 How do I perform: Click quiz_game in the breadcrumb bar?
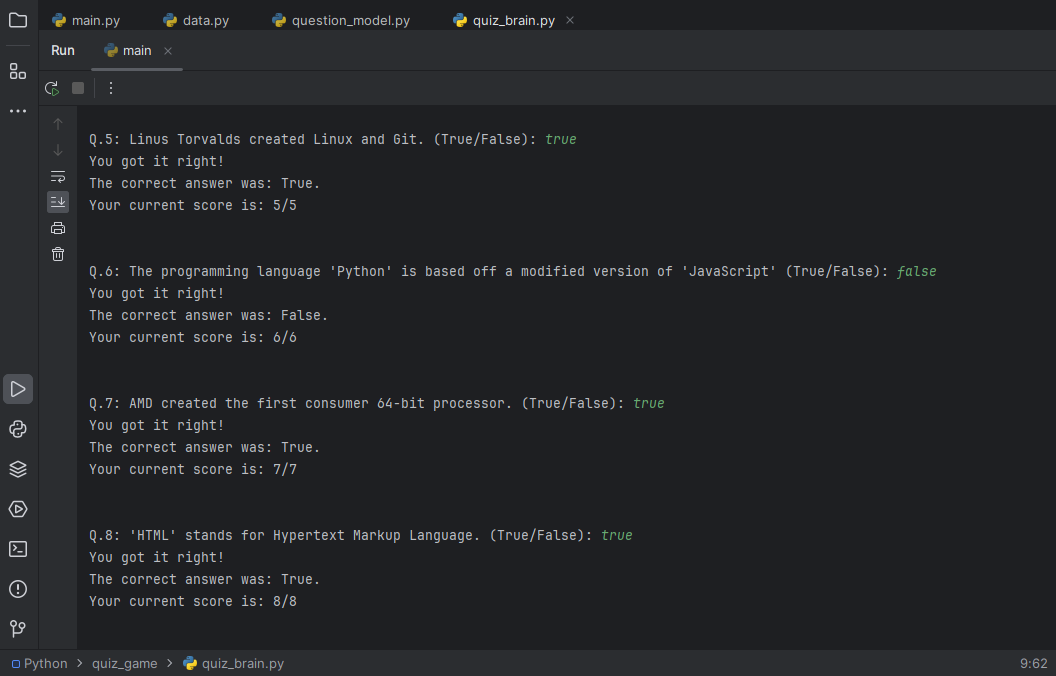(124, 663)
